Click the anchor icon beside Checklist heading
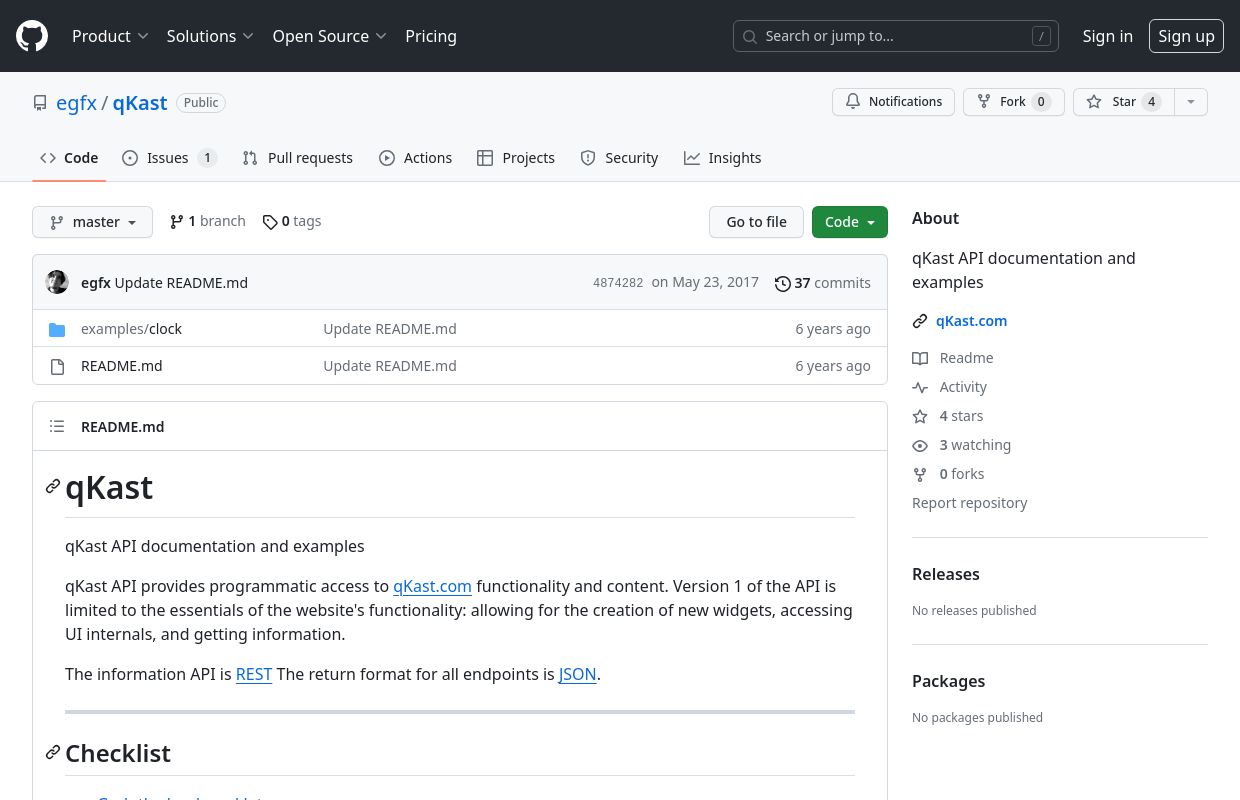 coord(53,752)
